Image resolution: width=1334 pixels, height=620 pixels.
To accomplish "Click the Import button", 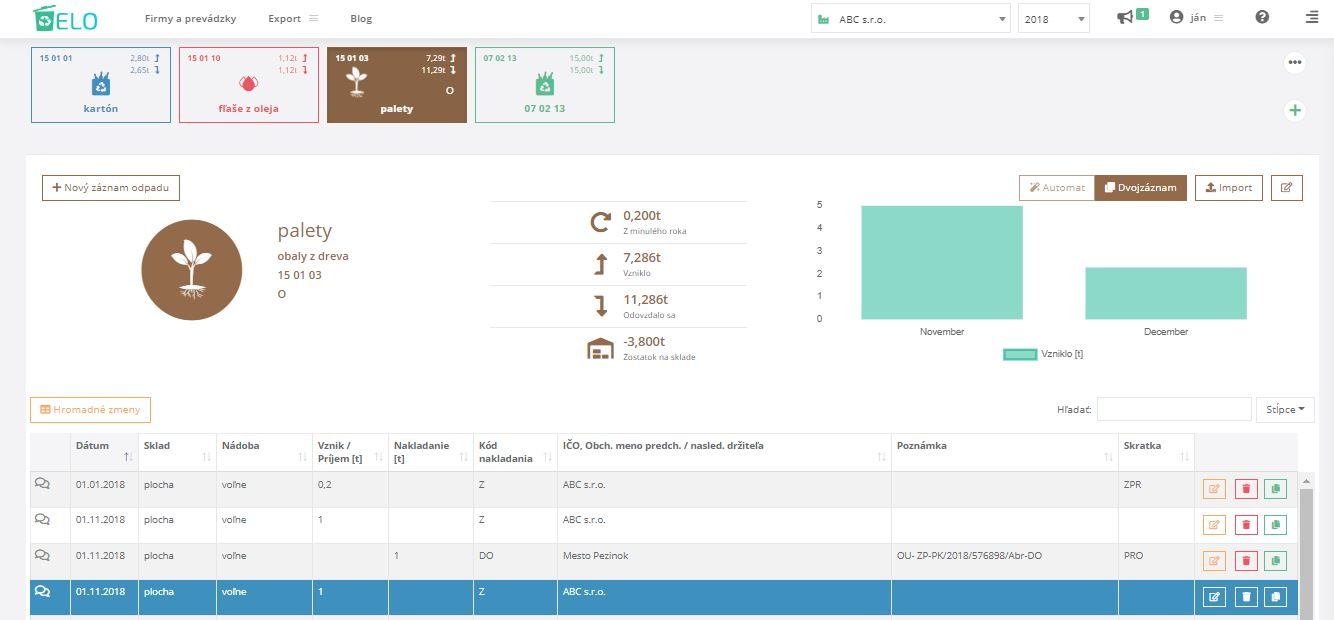I will pyautogui.click(x=1229, y=188).
